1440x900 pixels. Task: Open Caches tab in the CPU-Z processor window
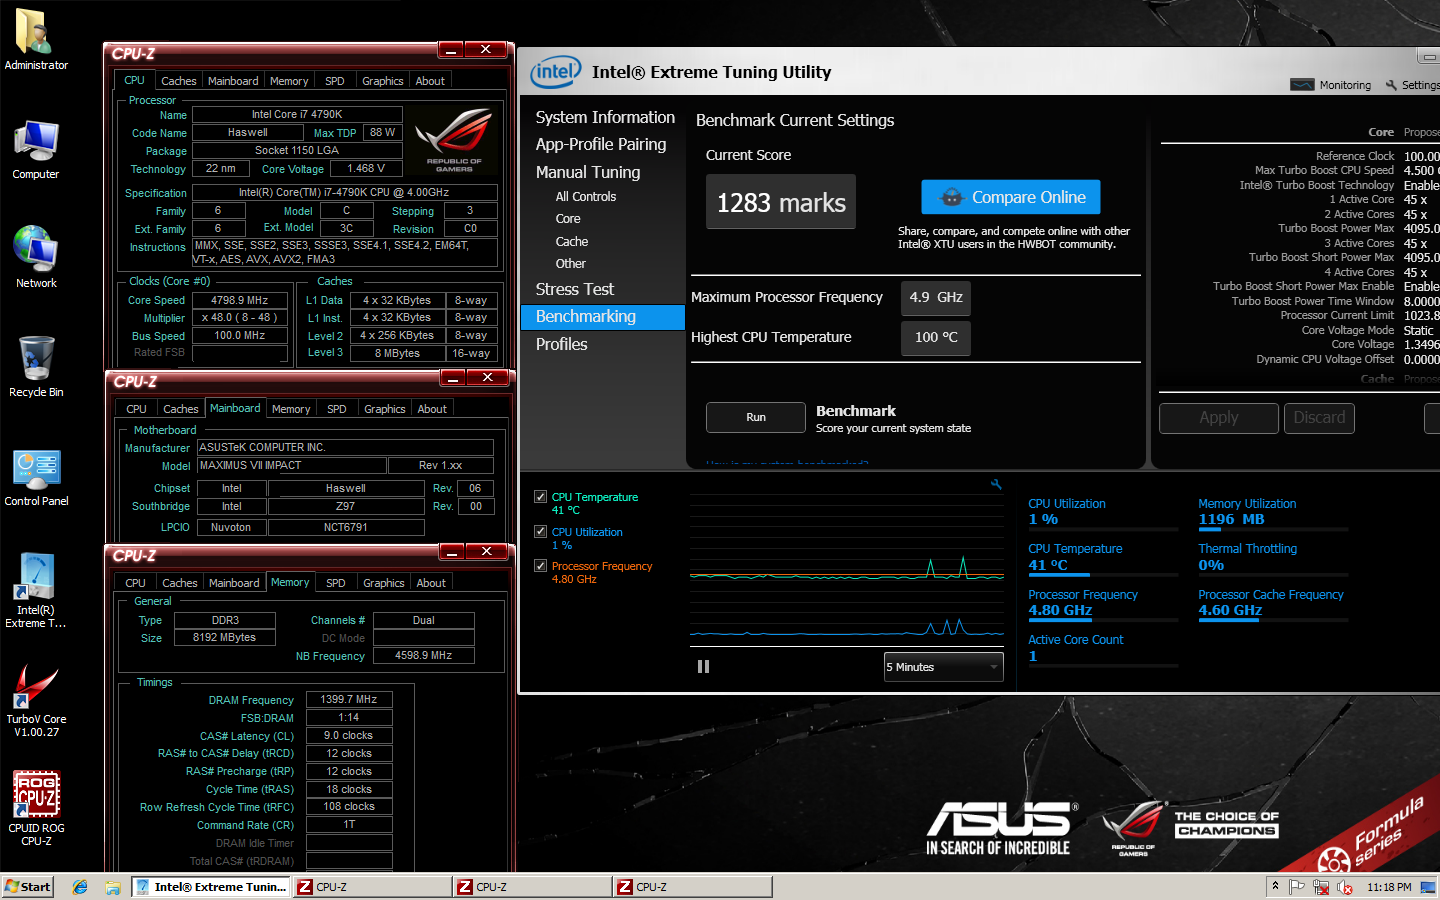(179, 81)
